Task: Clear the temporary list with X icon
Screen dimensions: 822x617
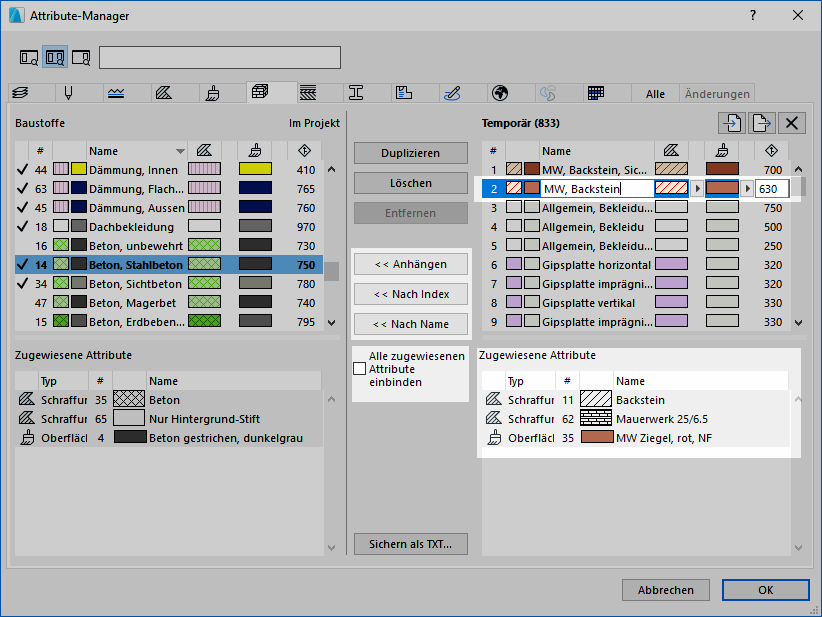Action: 792,123
